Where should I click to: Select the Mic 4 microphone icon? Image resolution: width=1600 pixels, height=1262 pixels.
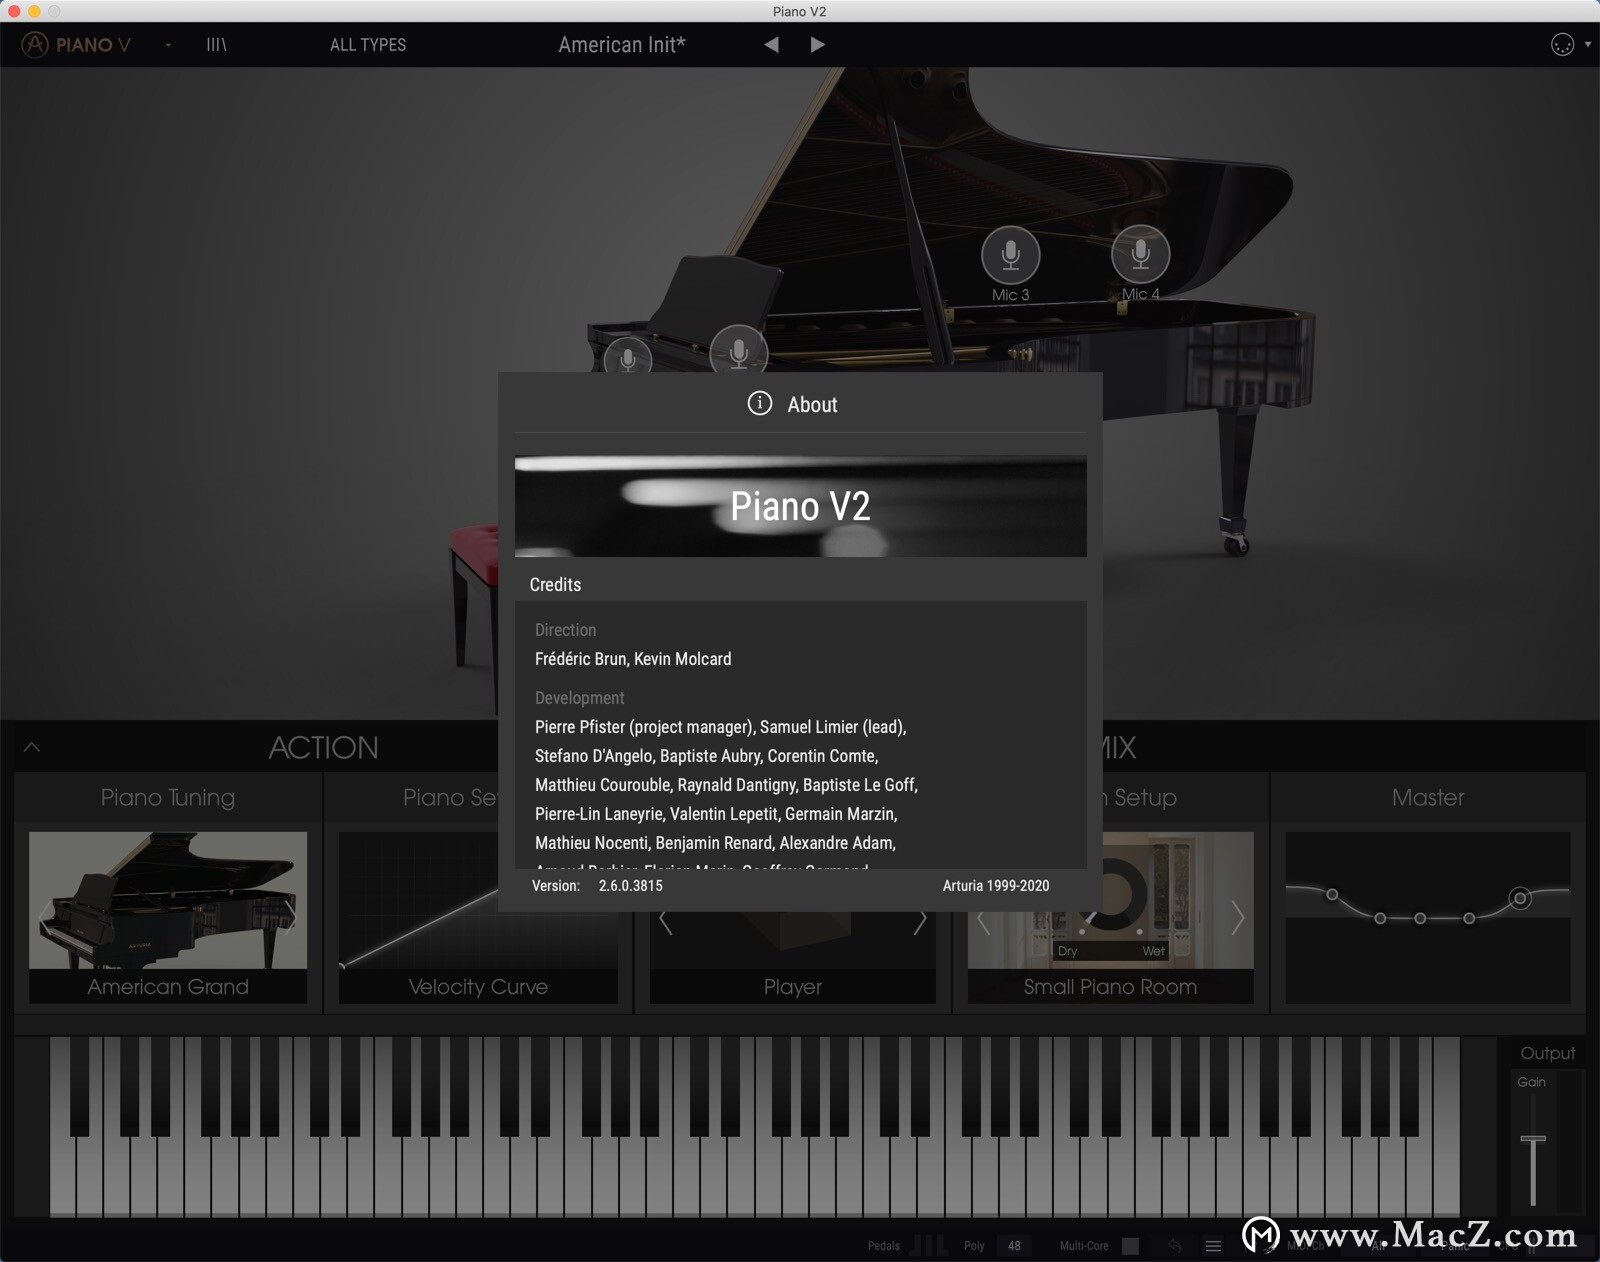tap(1140, 255)
